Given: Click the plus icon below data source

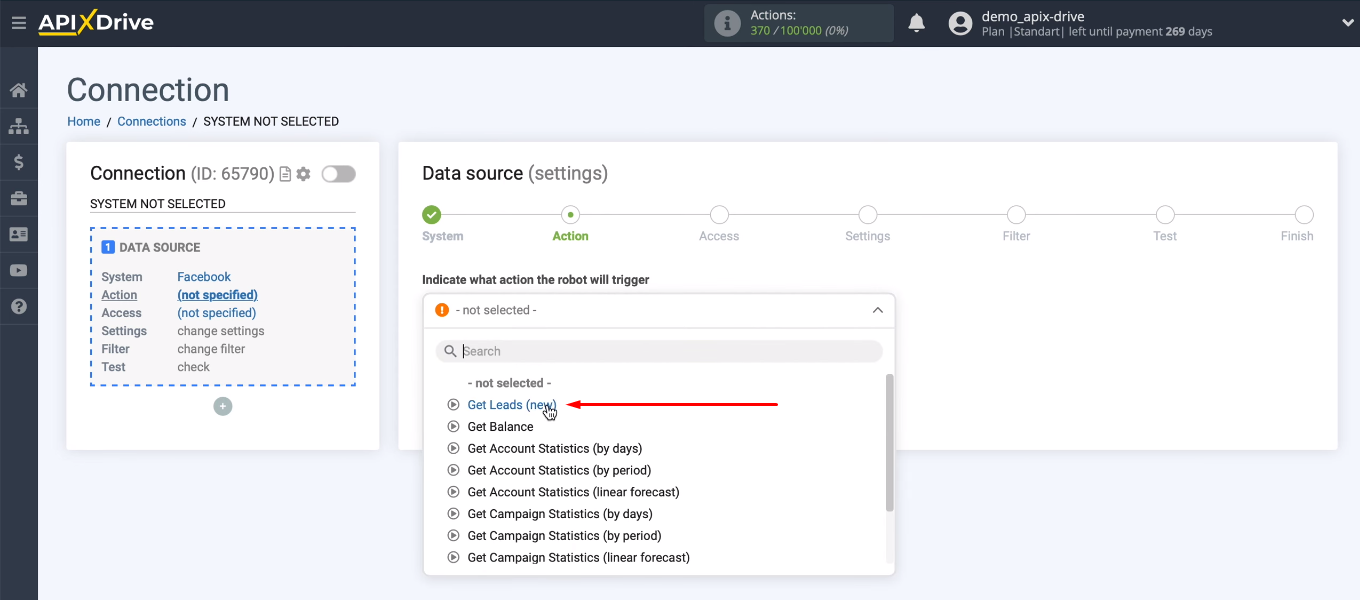Looking at the screenshot, I should point(223,406).
